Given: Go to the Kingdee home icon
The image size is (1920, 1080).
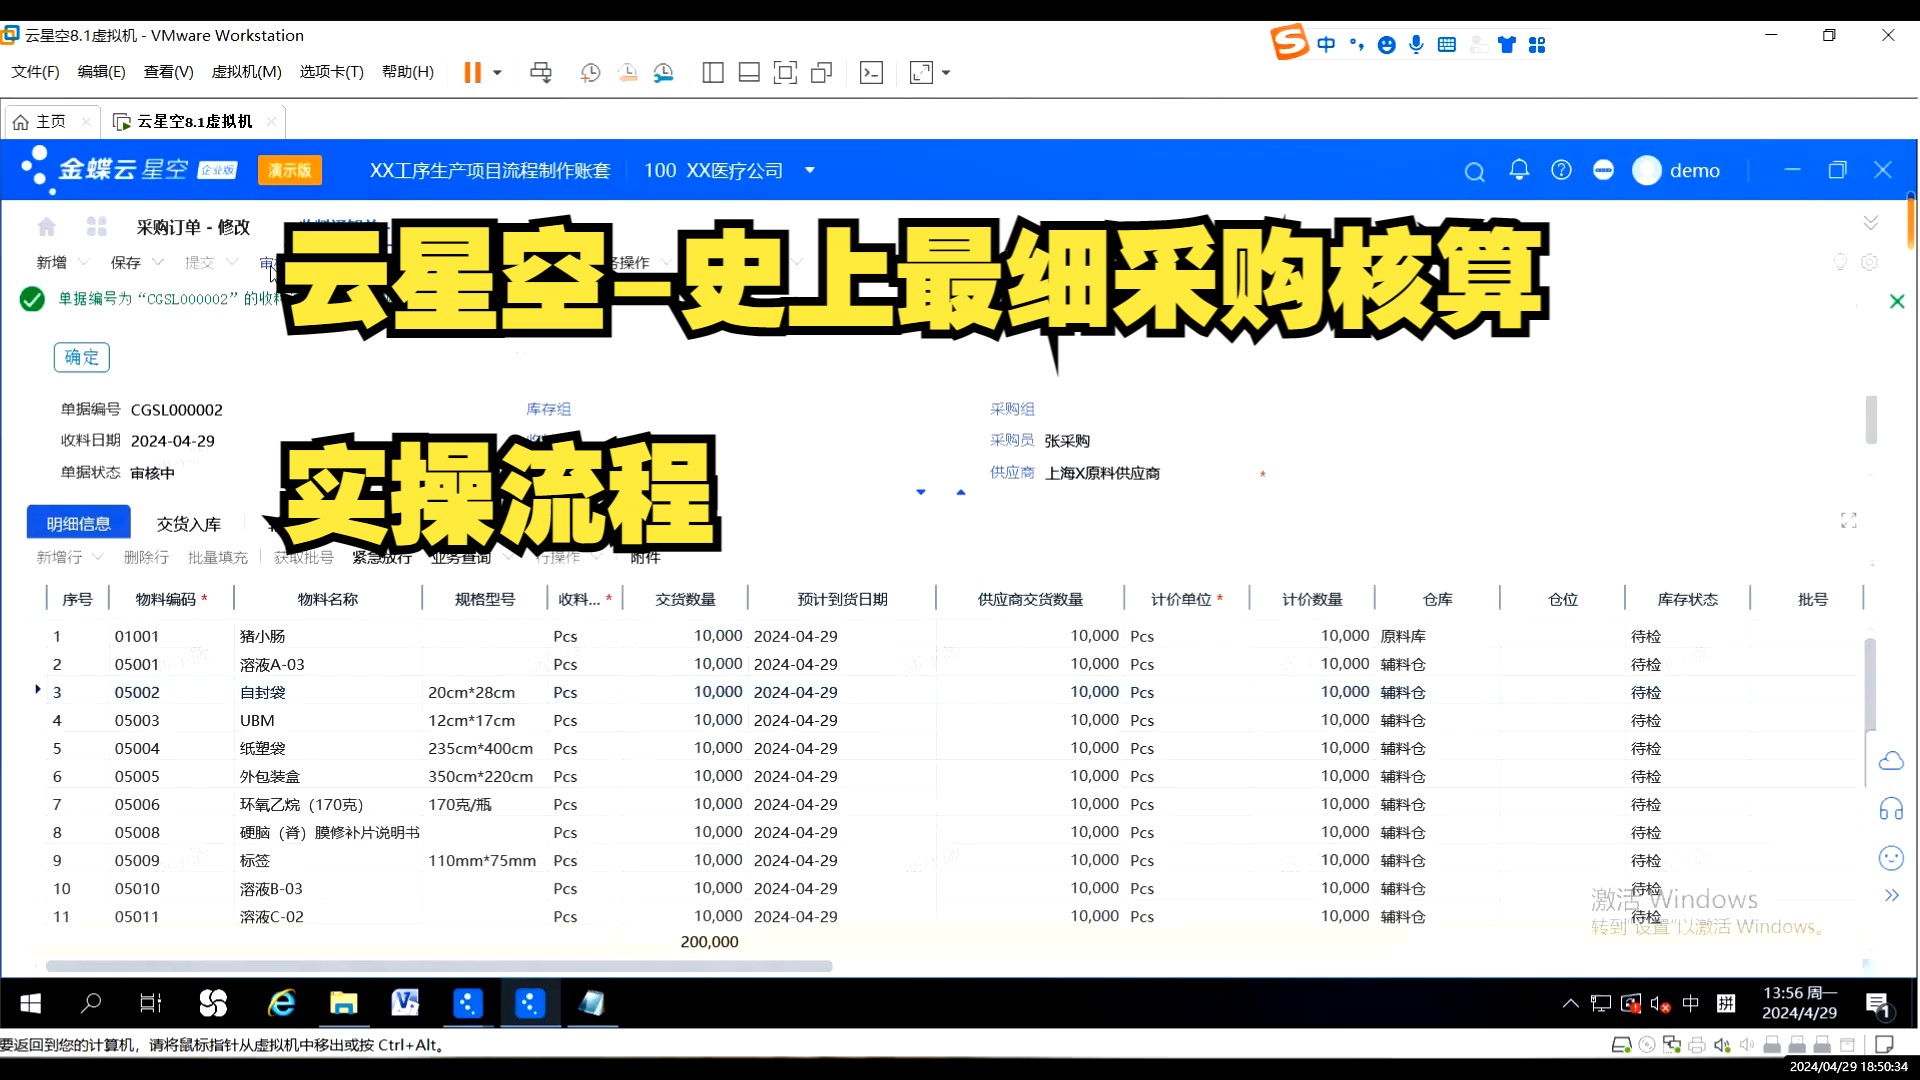Looking at the screenshot, I should coord(46,226).
